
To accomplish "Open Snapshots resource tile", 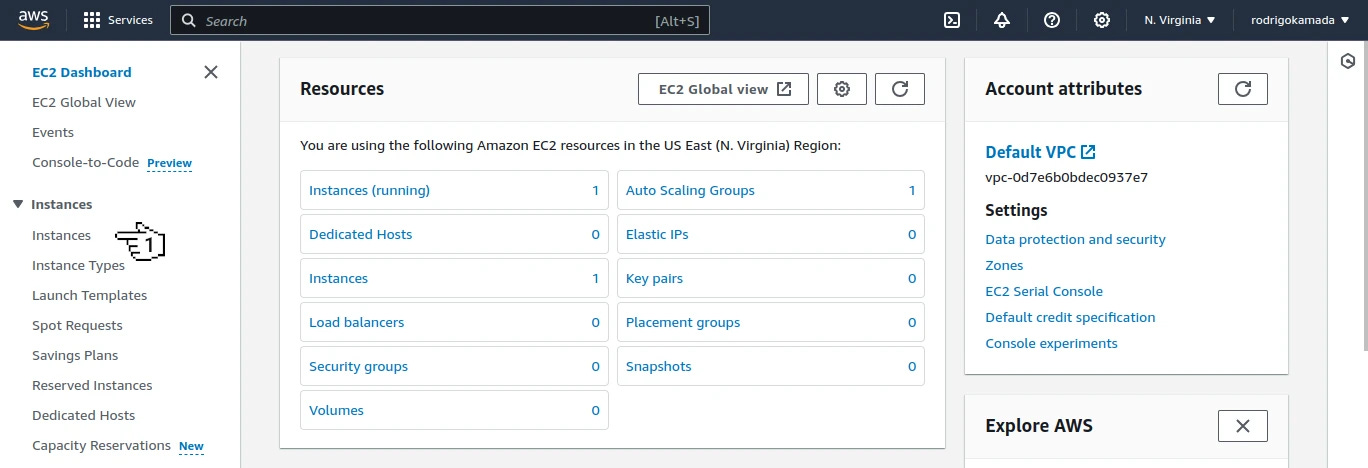I will 771,366.
